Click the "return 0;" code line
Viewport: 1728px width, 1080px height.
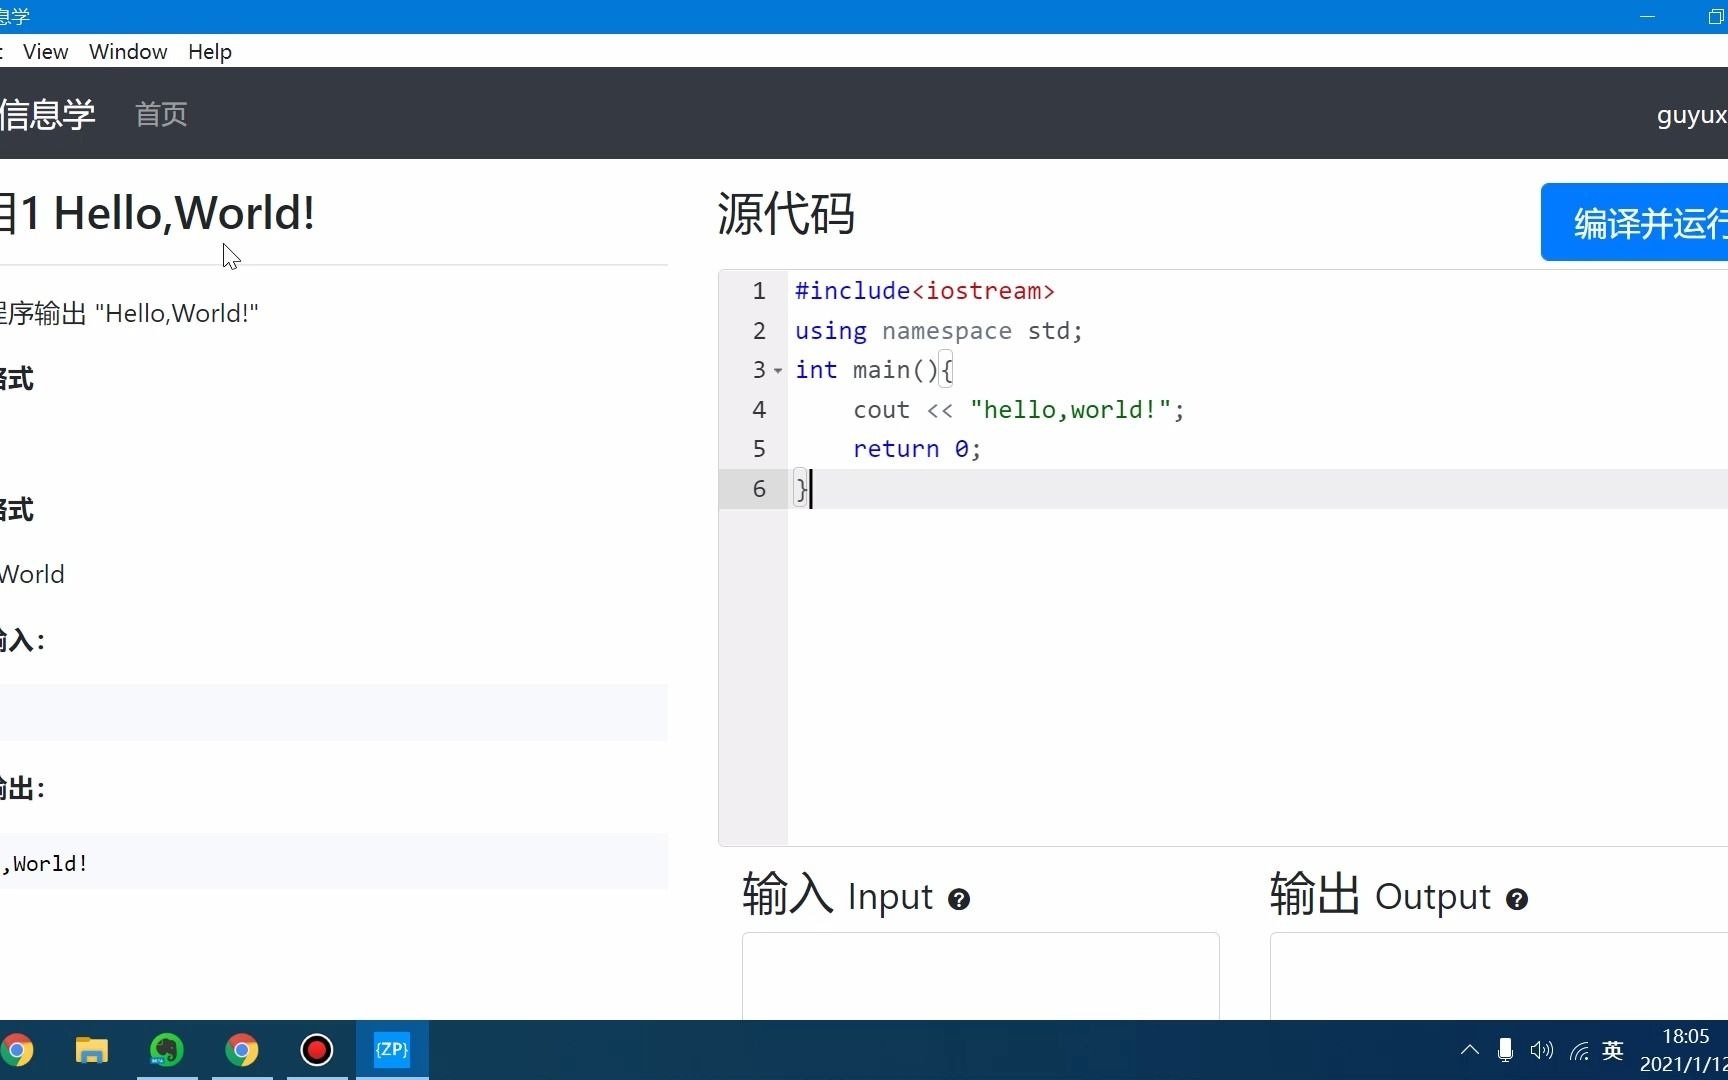917,449
